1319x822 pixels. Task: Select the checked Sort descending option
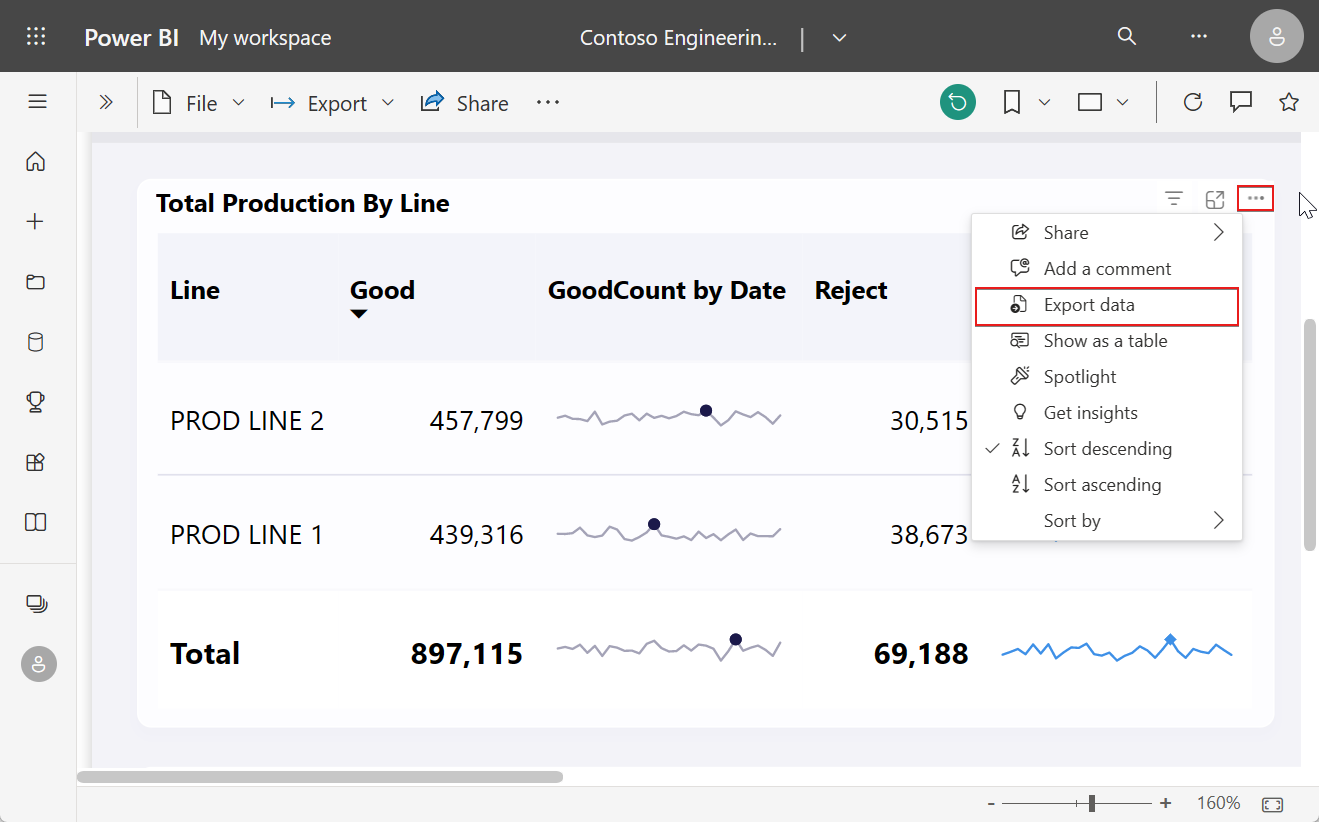coord(1107,449)
